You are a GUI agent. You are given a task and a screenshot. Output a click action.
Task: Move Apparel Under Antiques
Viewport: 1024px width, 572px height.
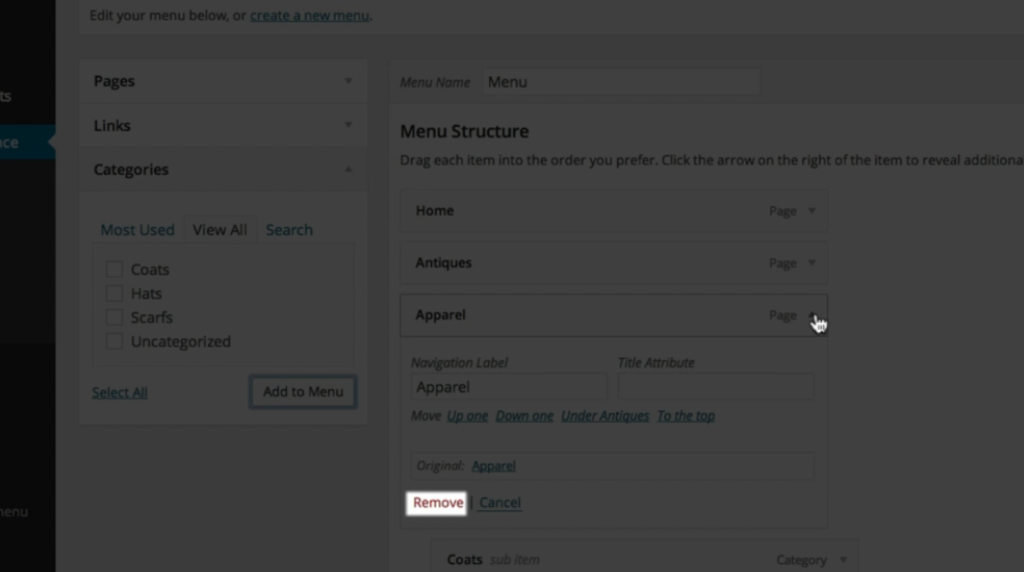tap(605, 416)
